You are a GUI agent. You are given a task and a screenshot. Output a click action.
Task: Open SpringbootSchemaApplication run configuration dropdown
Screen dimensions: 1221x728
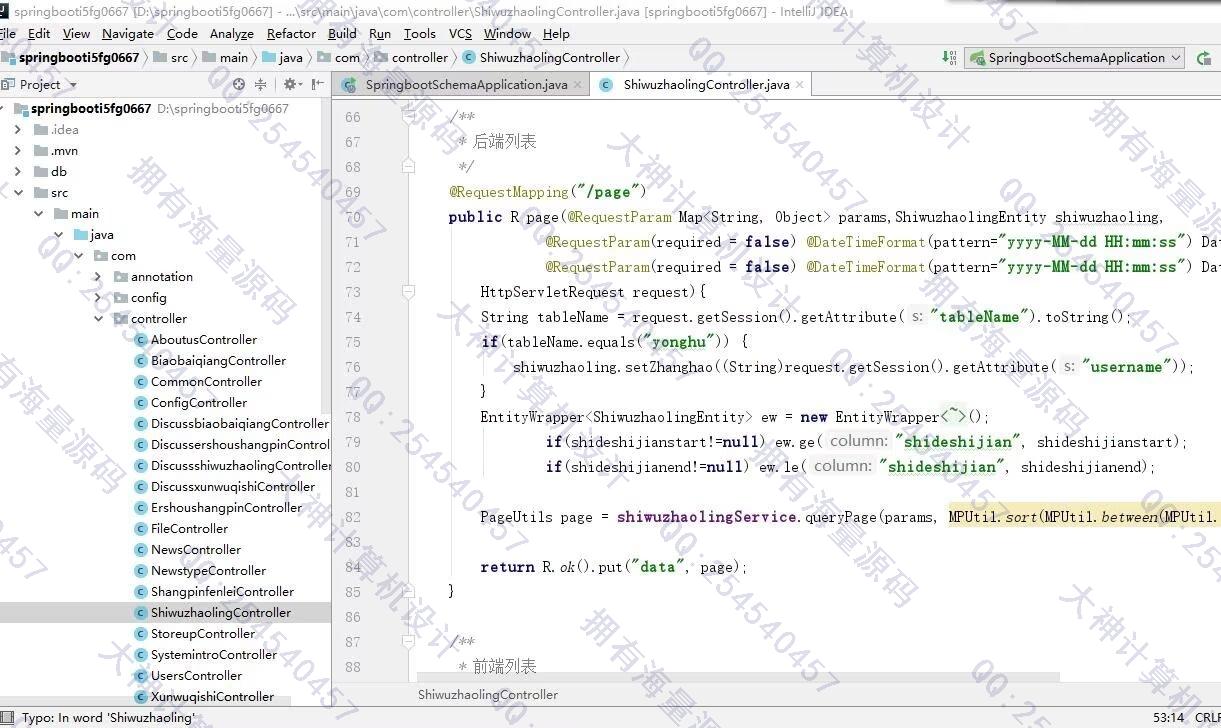1076,58
